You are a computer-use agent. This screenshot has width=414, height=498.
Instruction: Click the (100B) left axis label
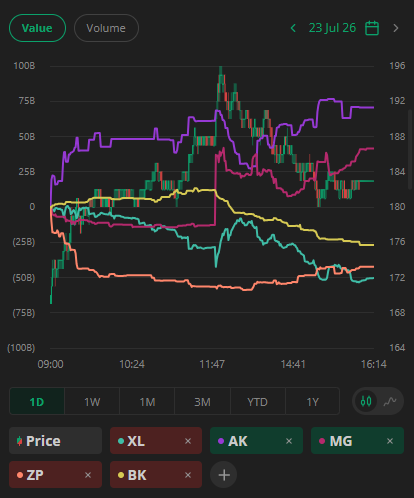[x=21, y=348]
